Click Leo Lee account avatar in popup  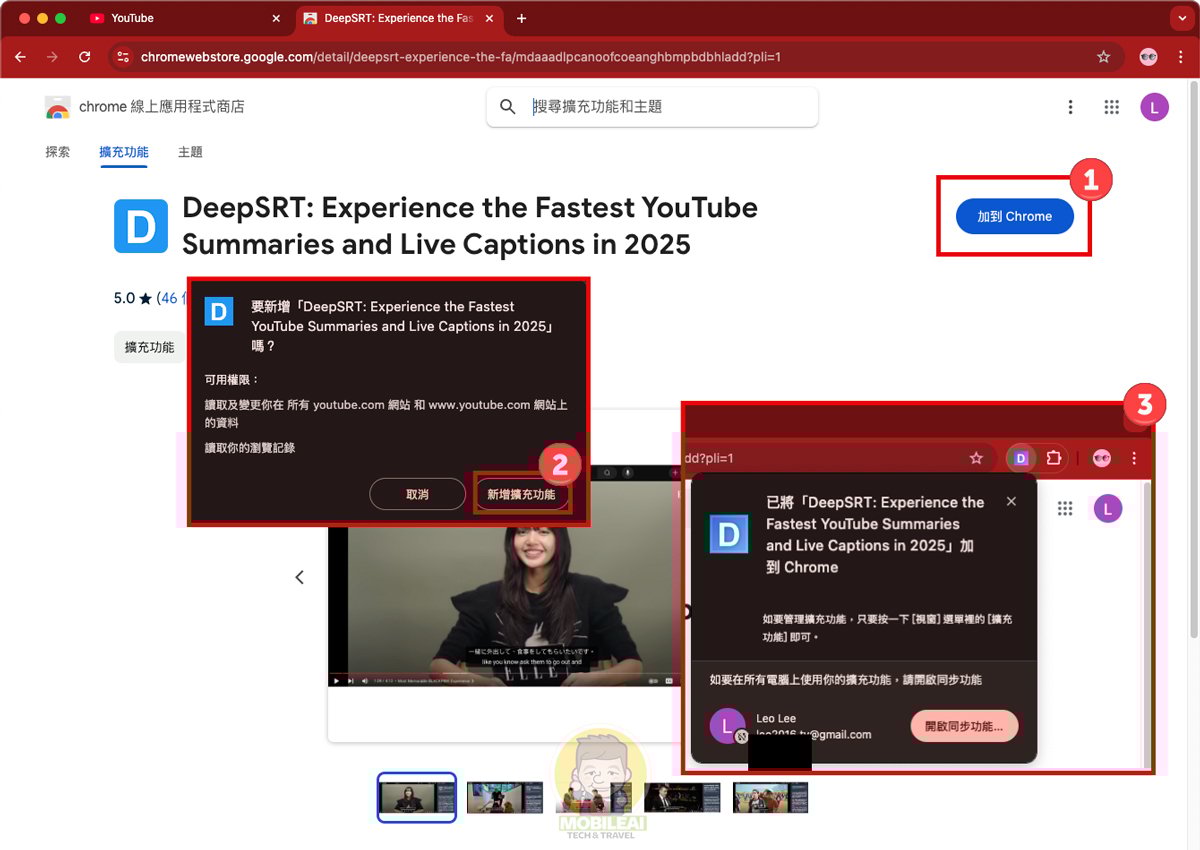[727, 726]
